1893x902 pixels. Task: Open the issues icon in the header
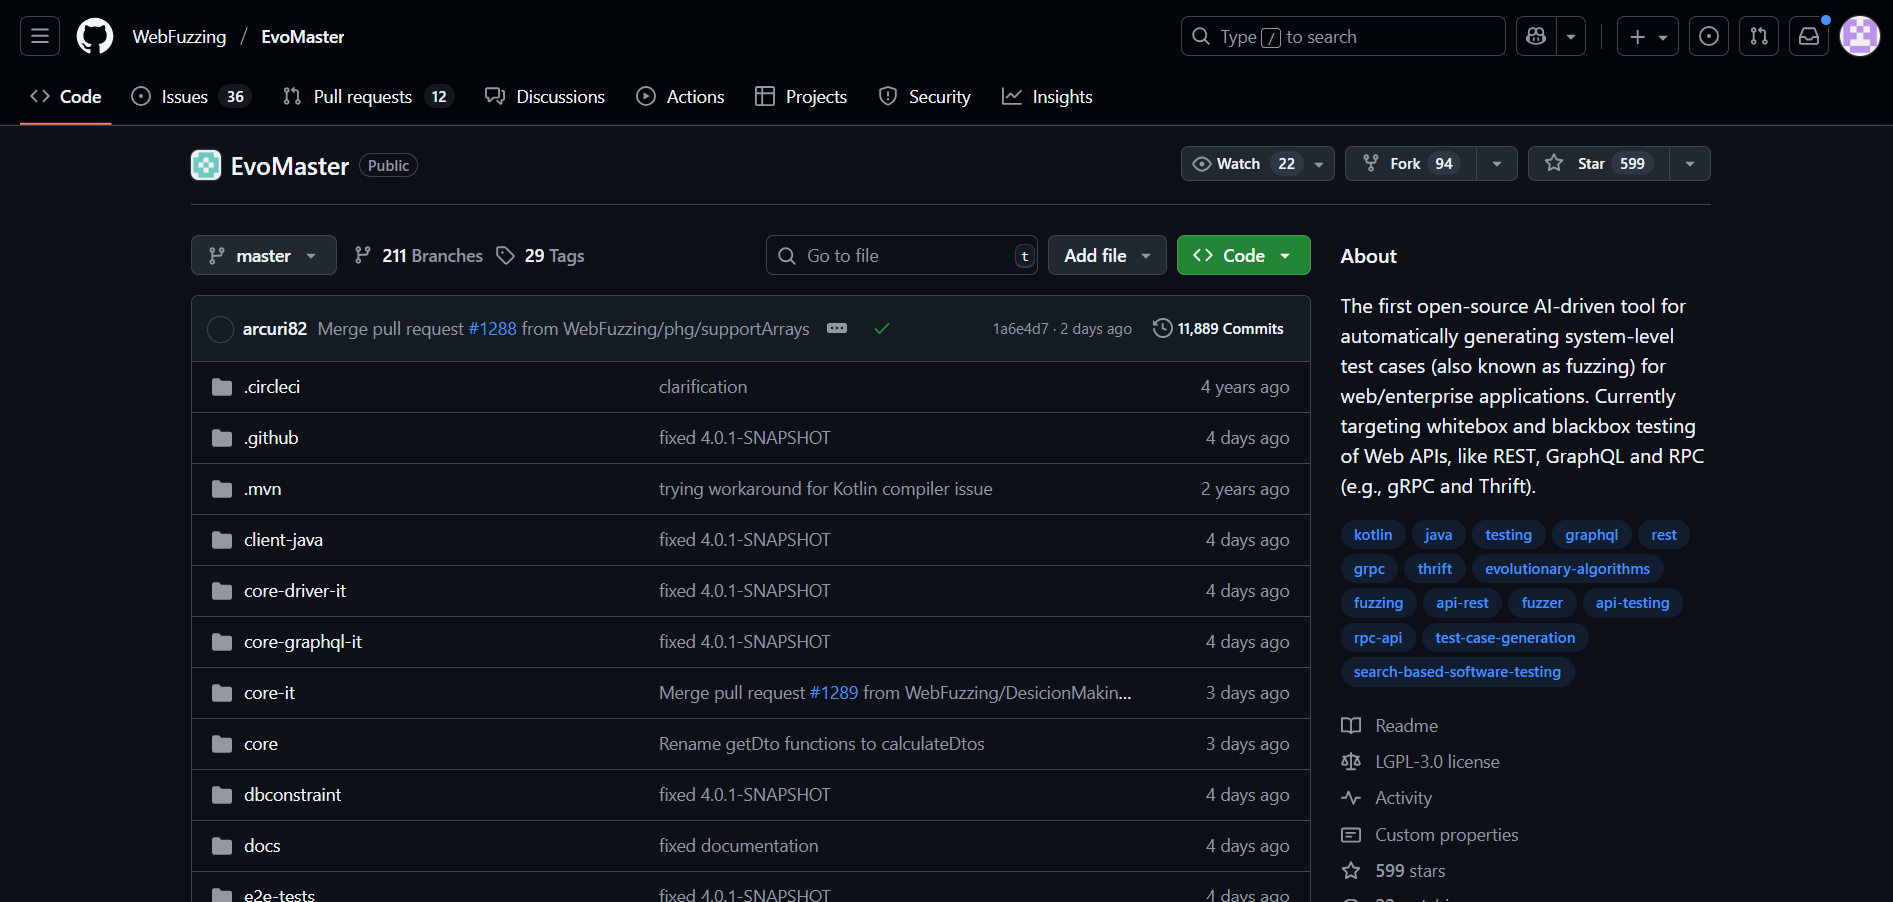(1709, 36)
